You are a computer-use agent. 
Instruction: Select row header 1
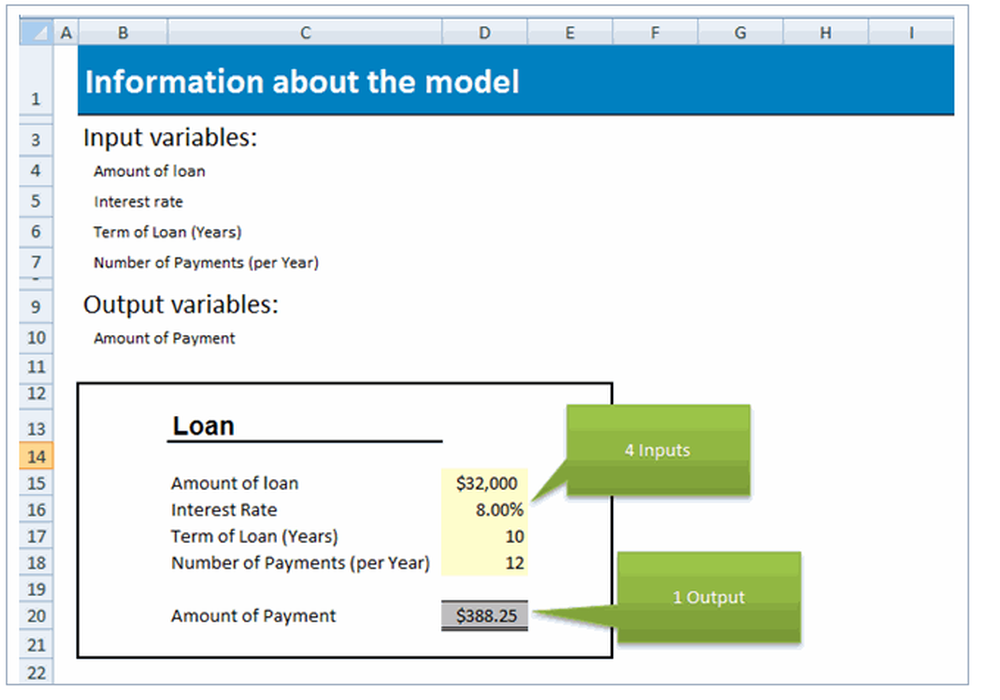pos(35,98)
